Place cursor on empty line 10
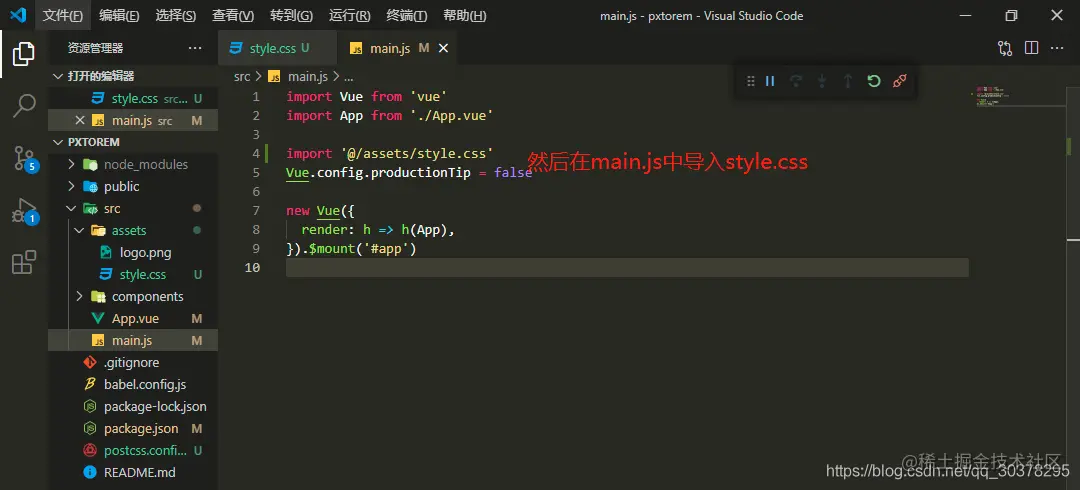 pyautogui.click(x=627, y=267)
